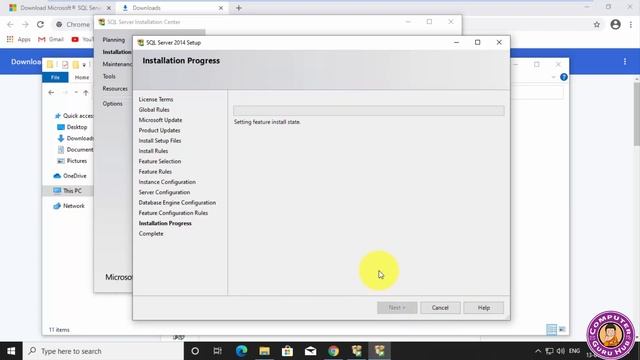The width and height of the screenshot is (640, 360).
Task: Select License Terms step in setup sidebar
Action: [x=156, y=99]
